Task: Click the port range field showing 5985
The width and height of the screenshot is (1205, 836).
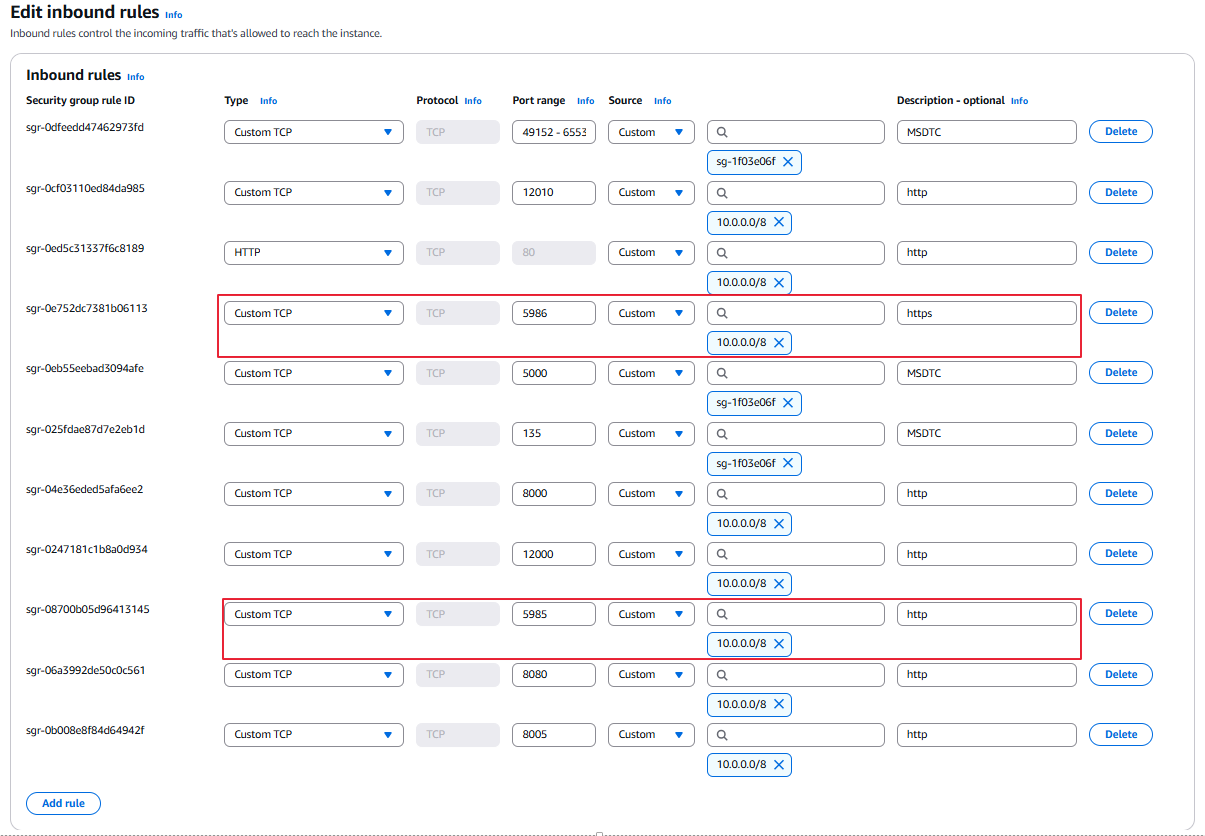Action: click(553, 614)
